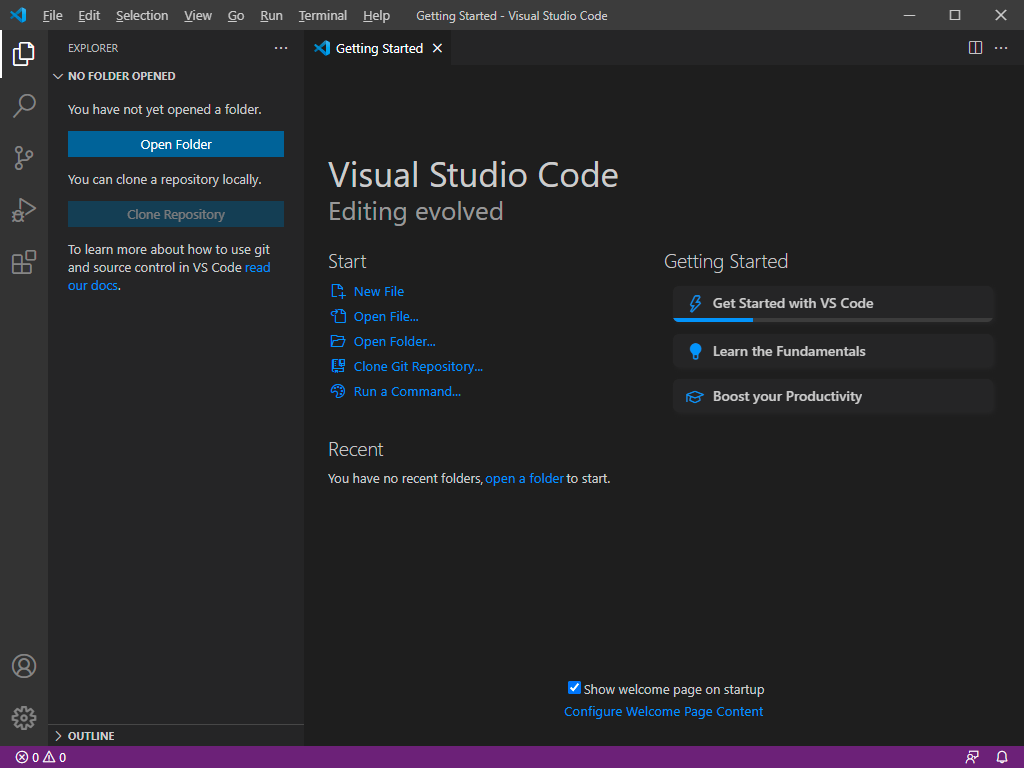Click the Run a Command... link
This screenshot has width=1024, height=768.
(x=407, y=391)
